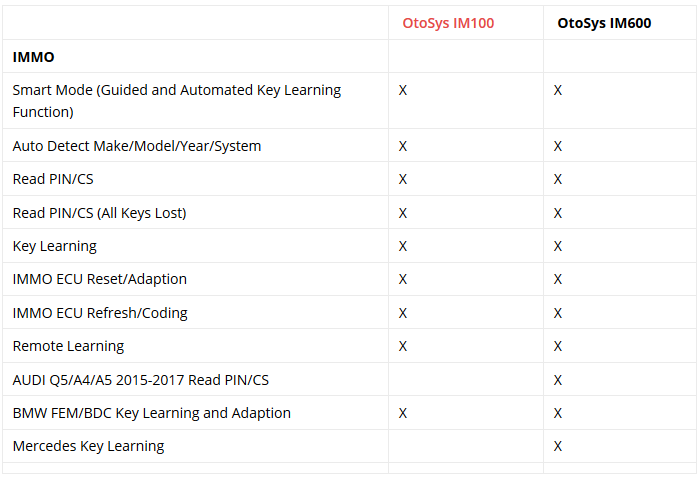The height and width of the screenshot is (481, 700).
Task: Click the Mercedes Key Learning row label
Action: click(x=88, y=446)
